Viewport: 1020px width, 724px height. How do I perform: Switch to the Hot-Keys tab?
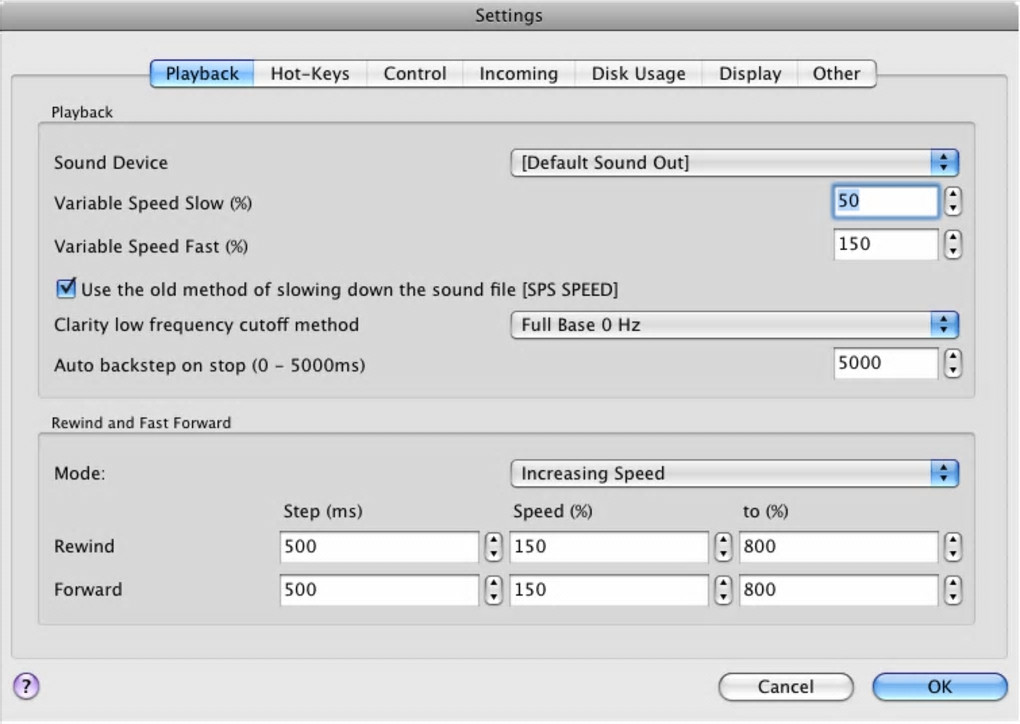coord(310,74)
